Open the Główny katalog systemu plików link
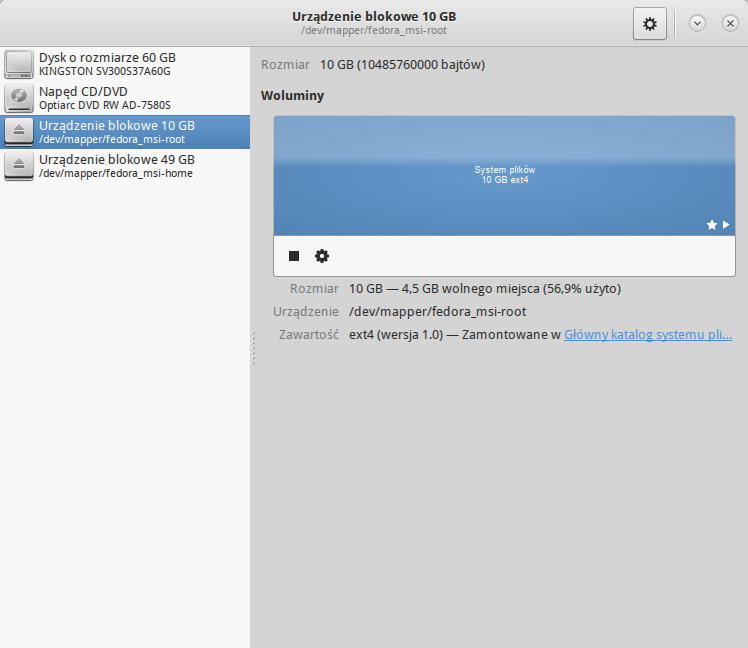This screenshot has height=648, width=748. click(x=648, y=334)
